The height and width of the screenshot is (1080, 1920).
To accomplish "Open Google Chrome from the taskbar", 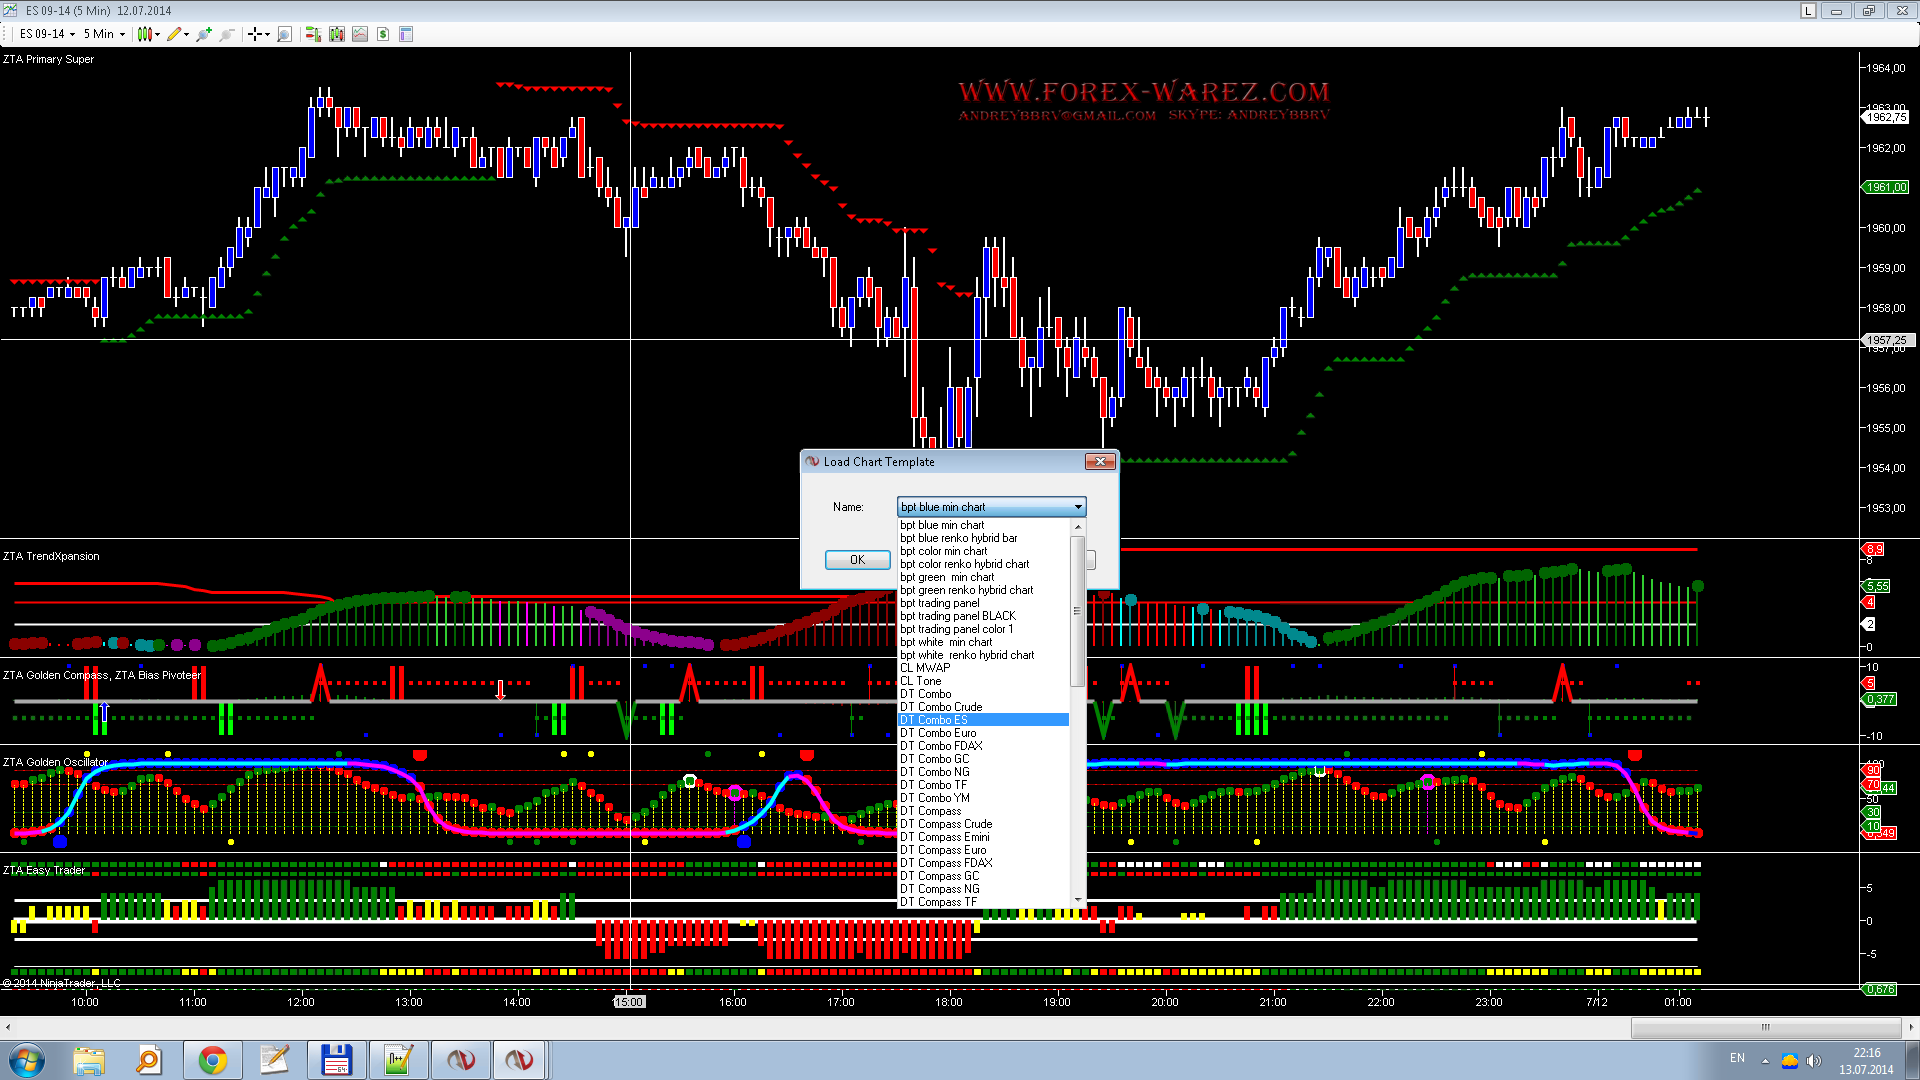I will pyautogui.click(x=212, y=1060).
